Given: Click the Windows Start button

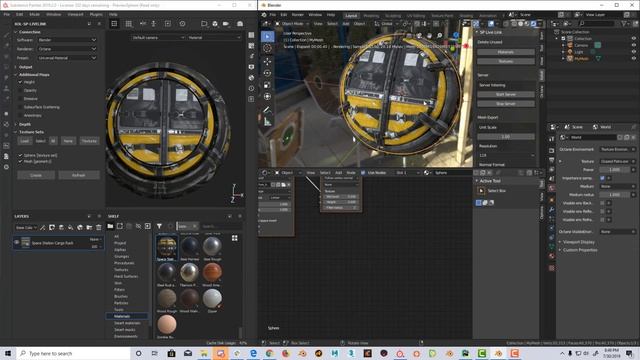Looking at the screenshot, I should point(8,353).
